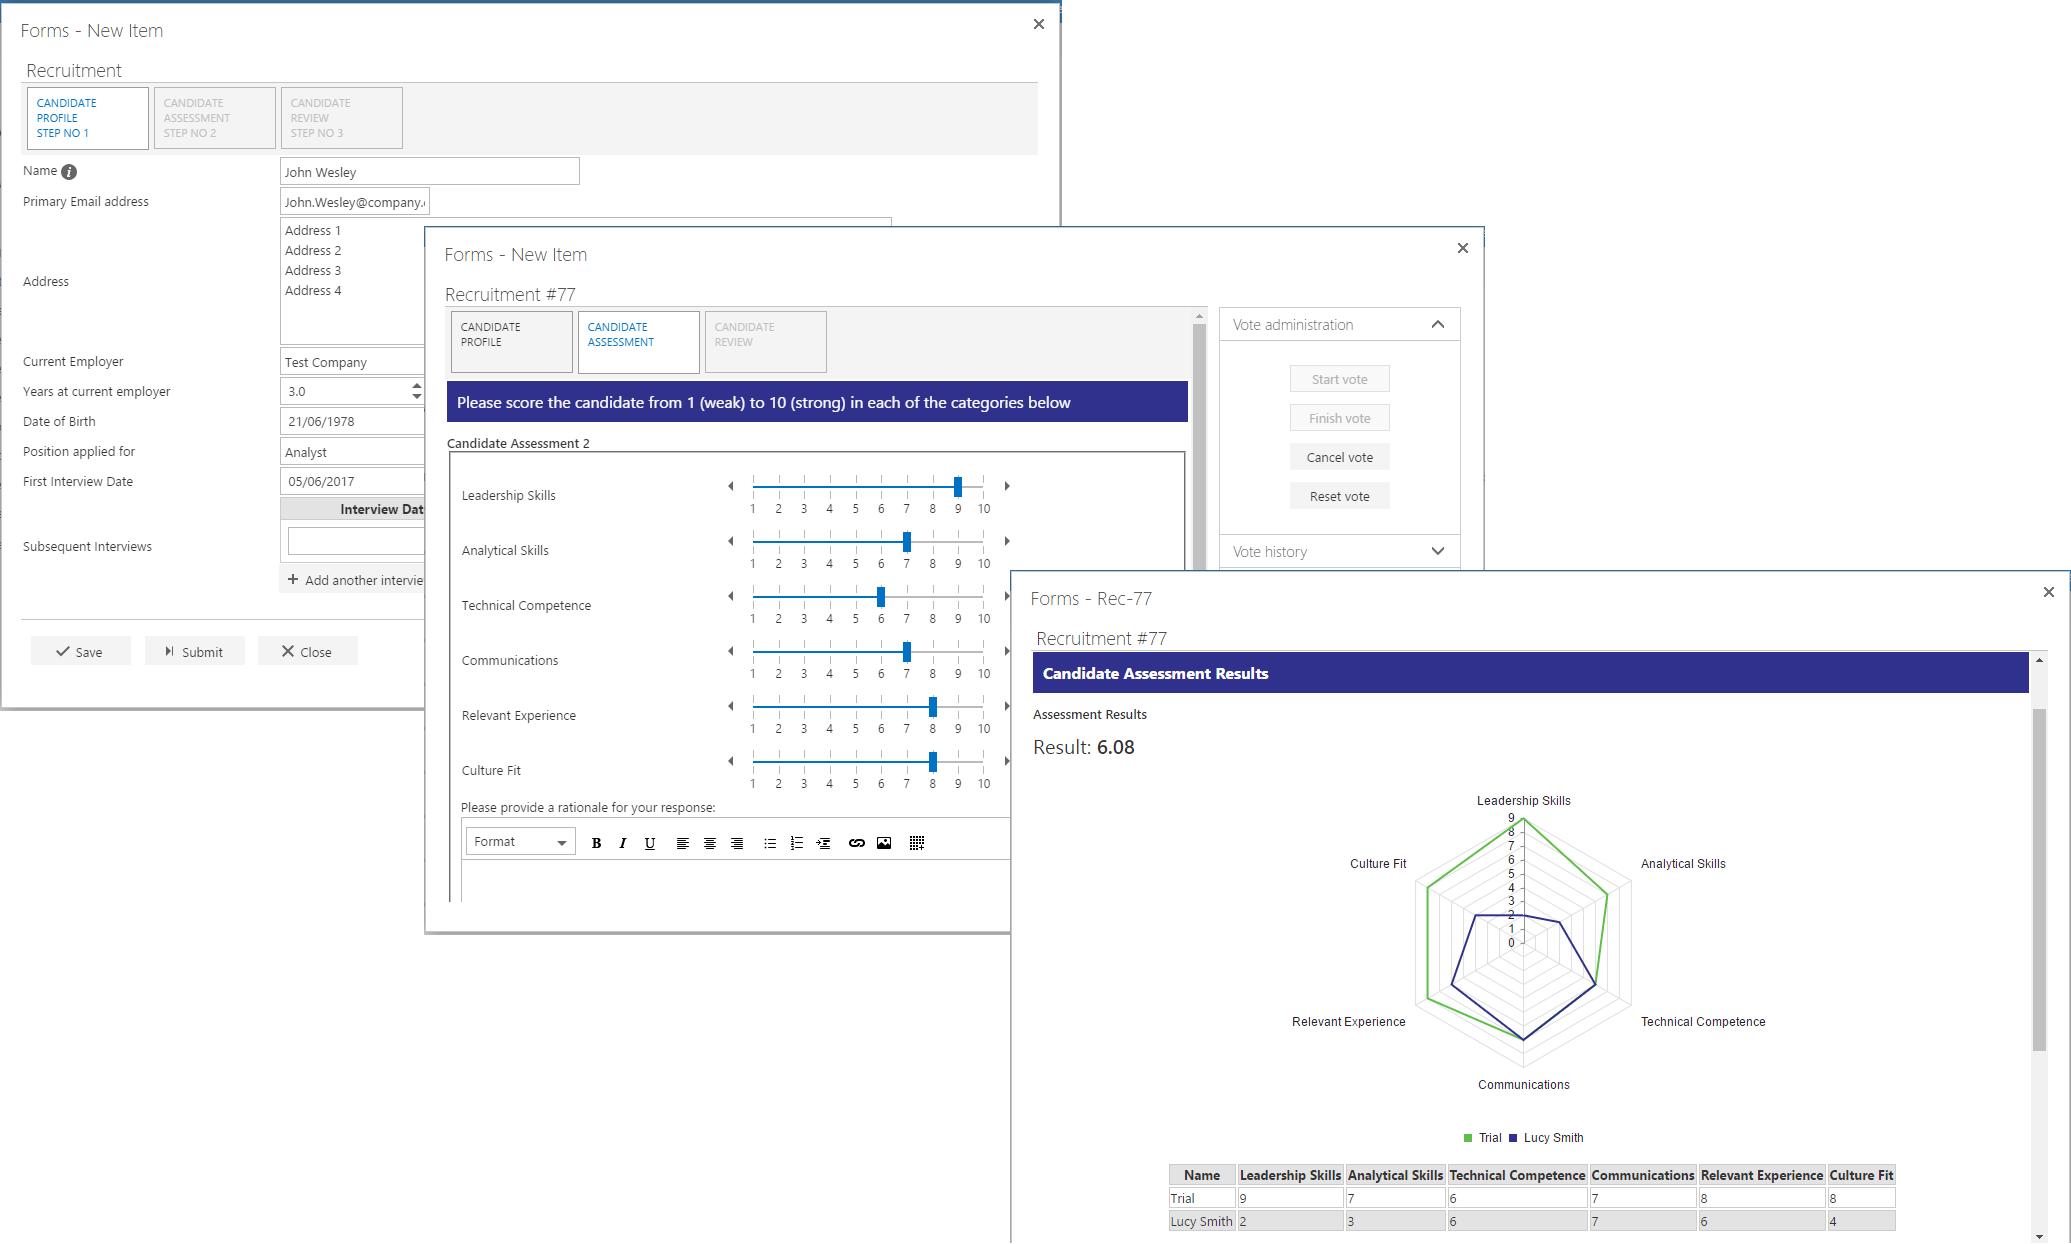2071x1244 pixels.
Task: Click Trial legend entry under radar chart
Action: 1482,1138
